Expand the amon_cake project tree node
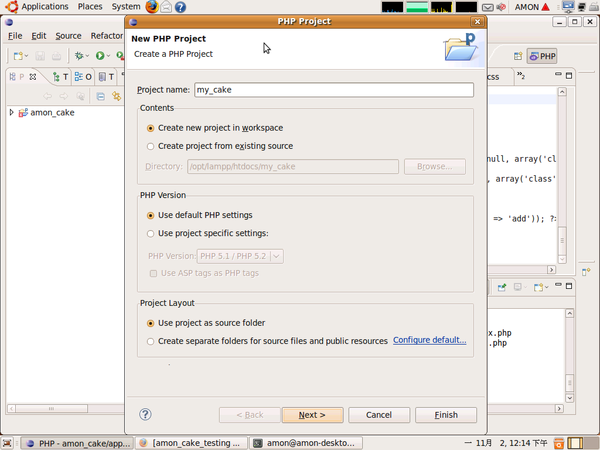The width and height of the screenshot is (600, 450). click(x=11, y=112)
